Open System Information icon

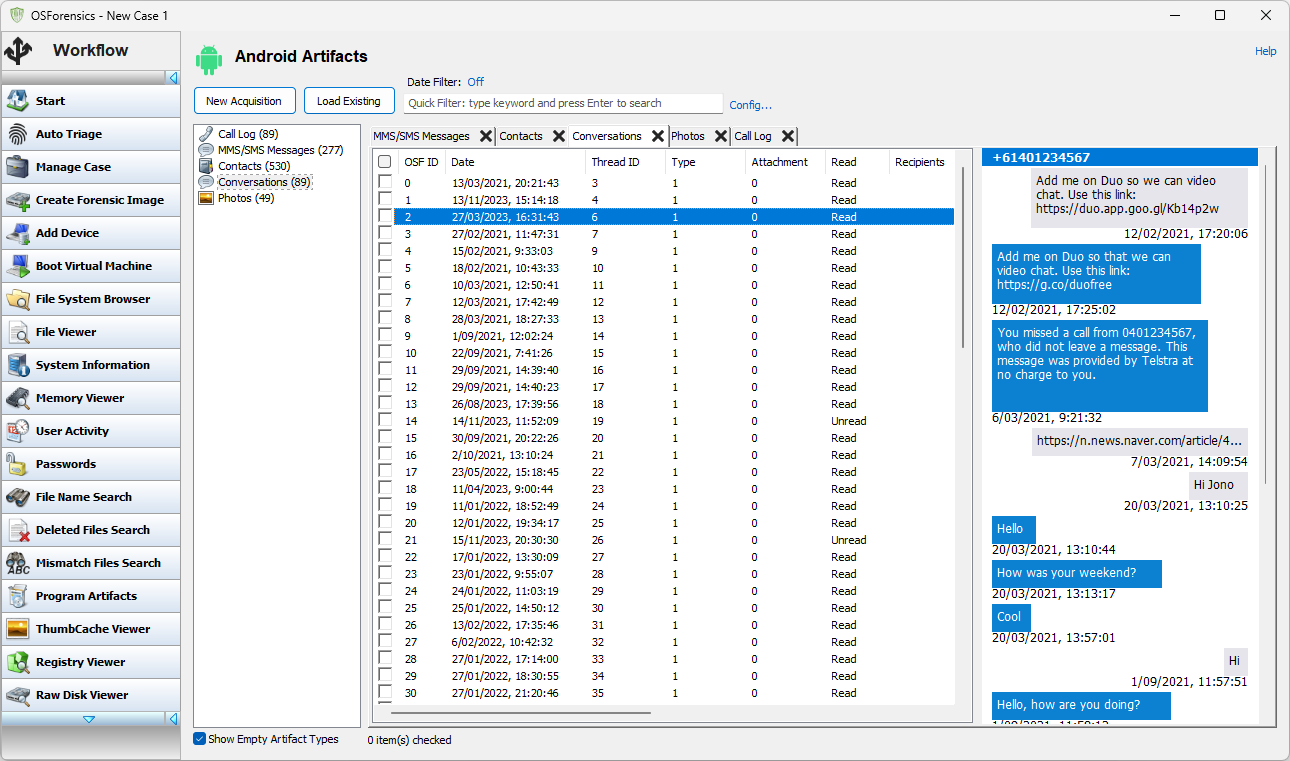tap(18, 365)
